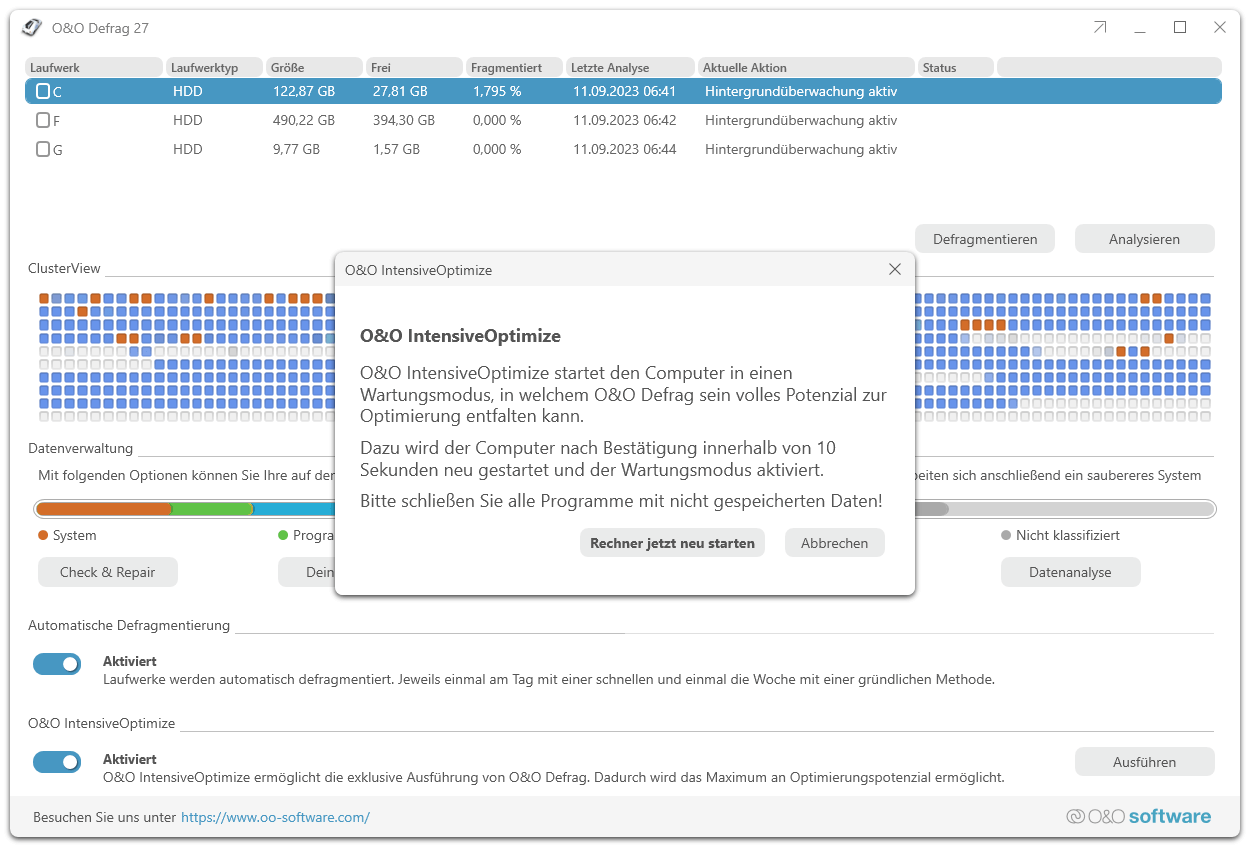Click the Datenanalyse button
Image resolution: width=1250 pixels, height=847 pixels.
pos(1070,572)
